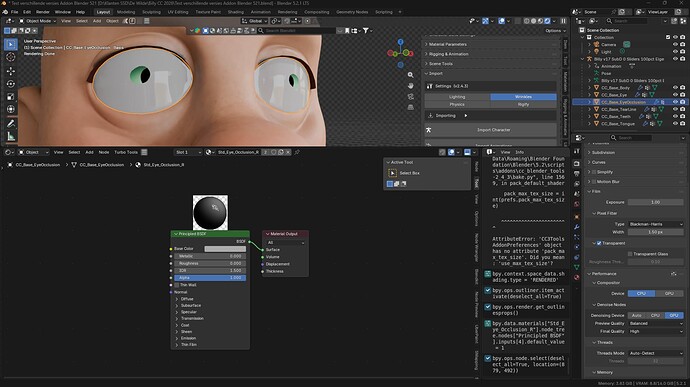
Task: Enable rendered viewport shading mode icon
Action: click(547, 21)
